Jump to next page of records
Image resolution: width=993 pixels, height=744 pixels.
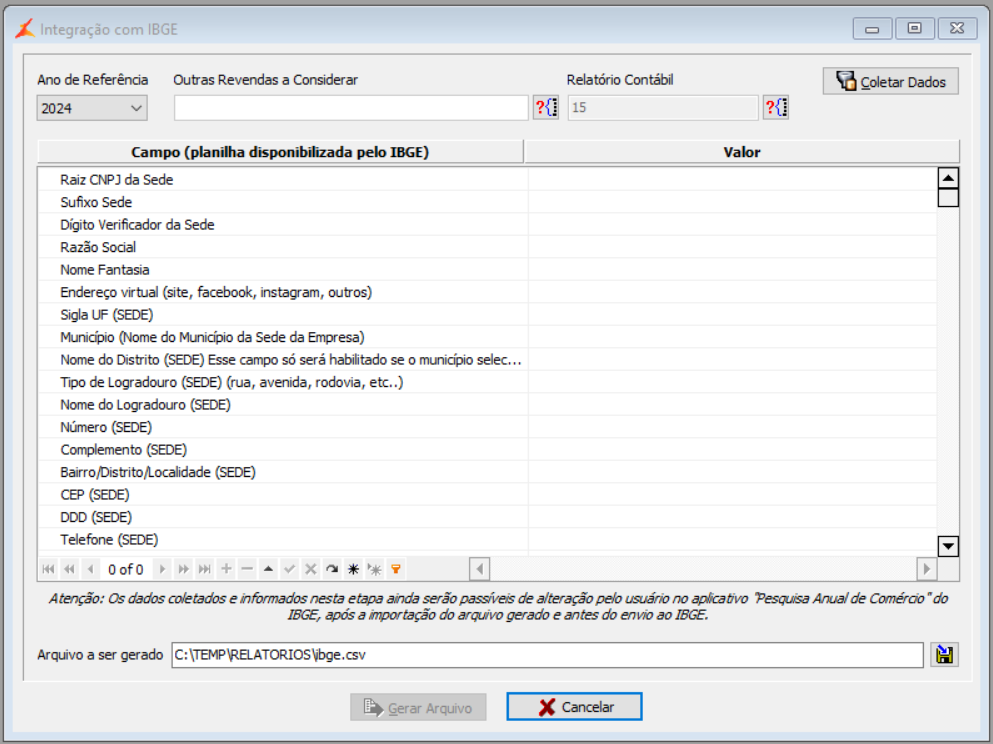tap(183, 569)
